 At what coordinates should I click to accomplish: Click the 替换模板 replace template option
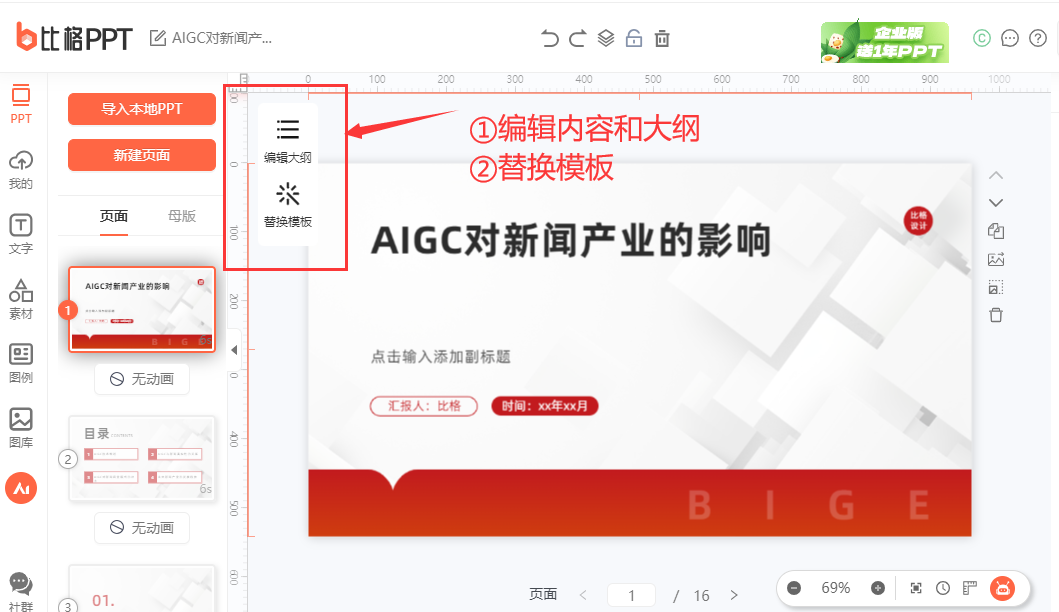pyautogui.click(x=287, y=207)
